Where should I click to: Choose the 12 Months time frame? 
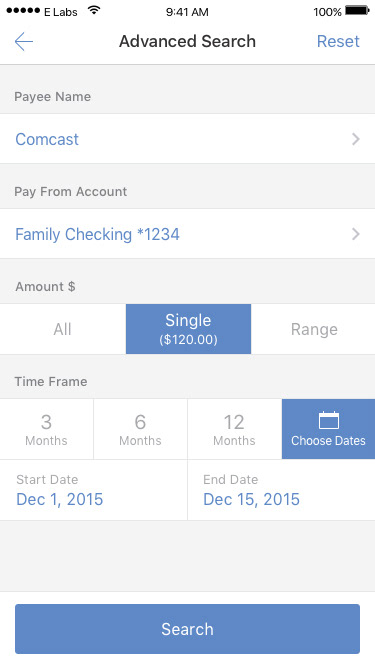234,429
